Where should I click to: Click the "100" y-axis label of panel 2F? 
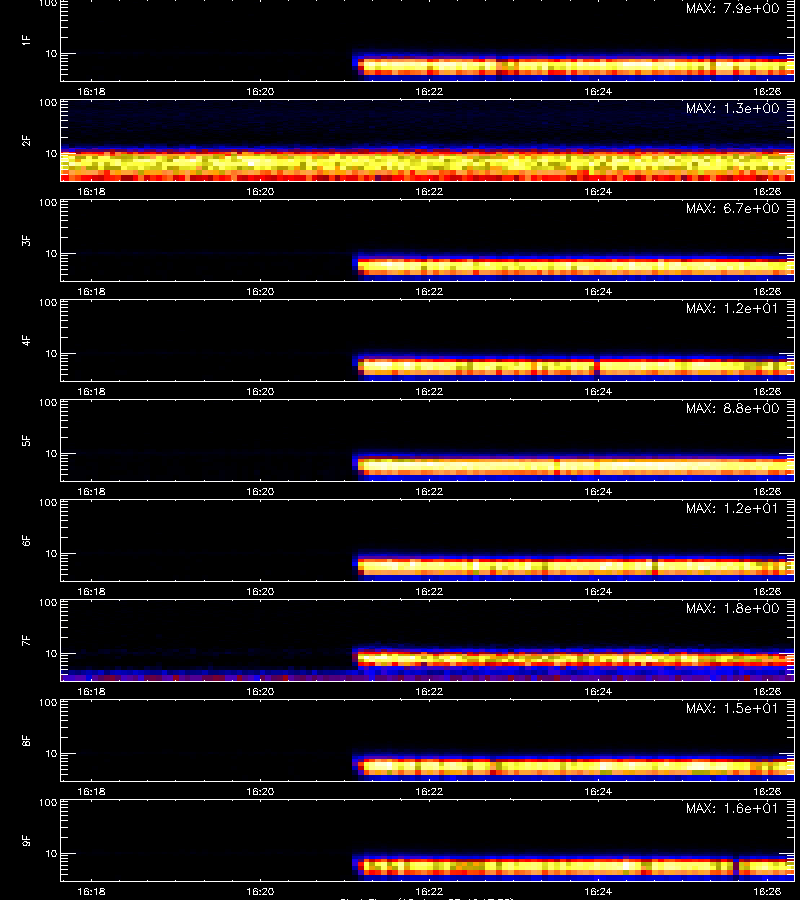(x=48, y=103)
